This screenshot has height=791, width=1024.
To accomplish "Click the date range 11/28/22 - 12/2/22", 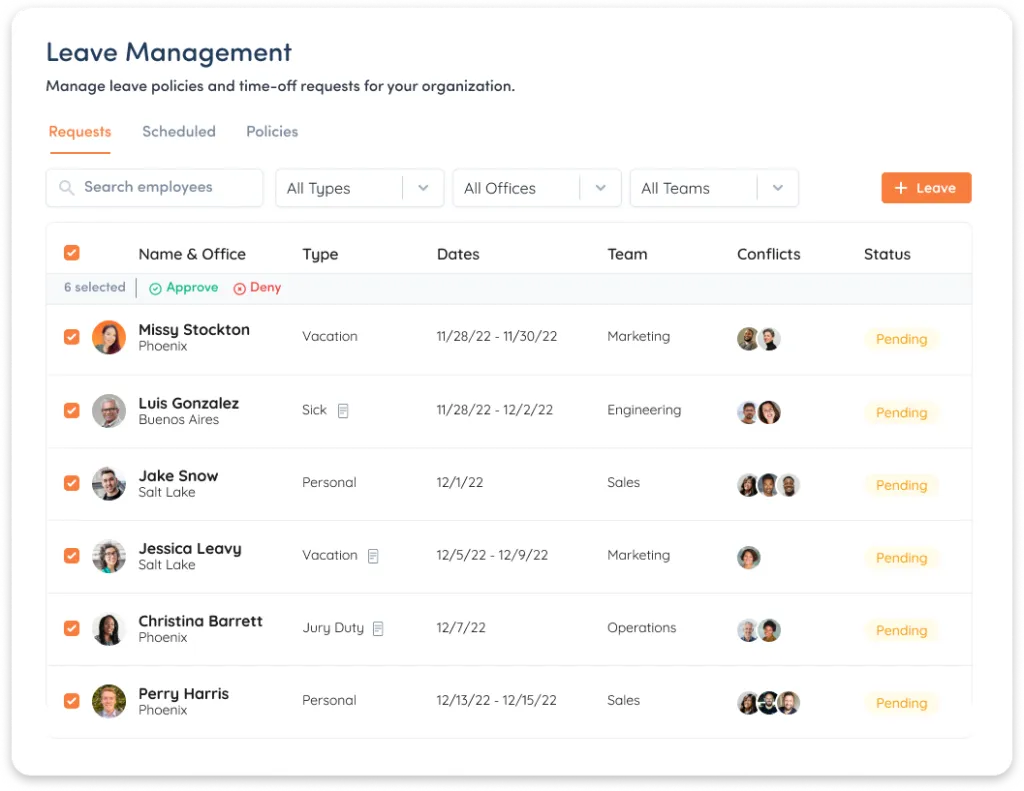I will point(494,410).
